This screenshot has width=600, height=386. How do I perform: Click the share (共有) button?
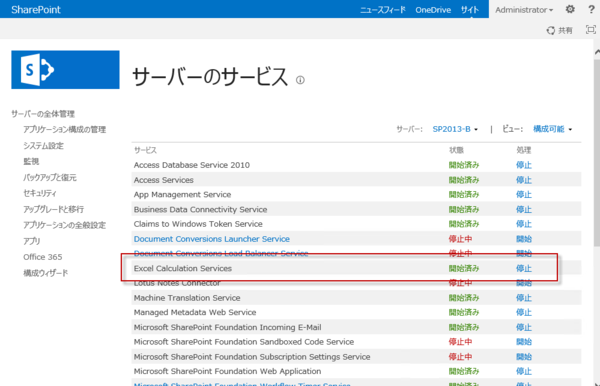click(x=559, y=30)
